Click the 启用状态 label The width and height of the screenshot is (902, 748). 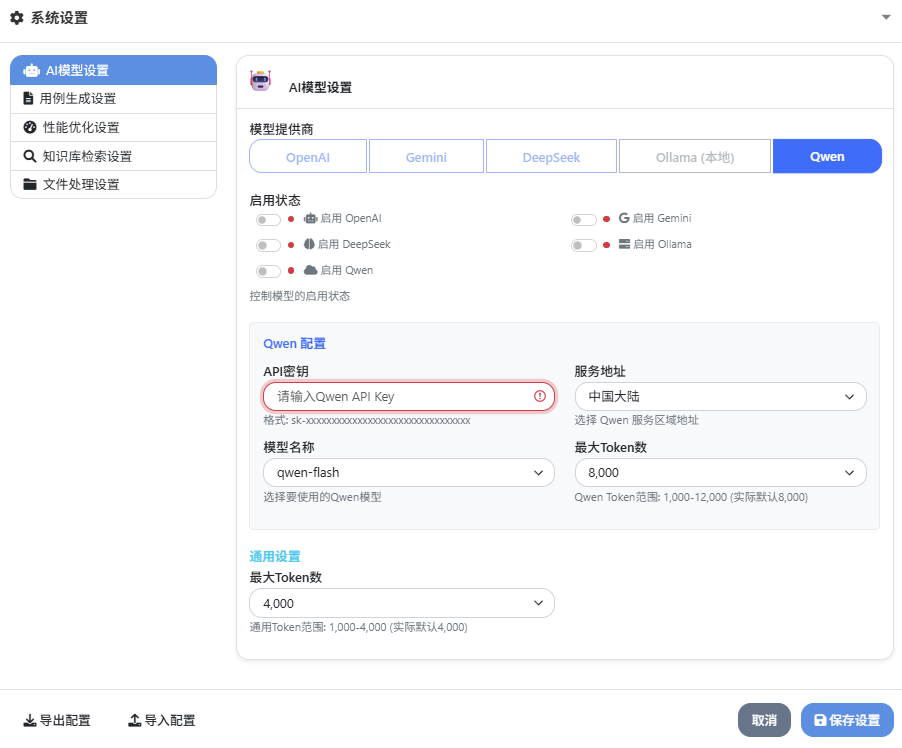(275, 200)
